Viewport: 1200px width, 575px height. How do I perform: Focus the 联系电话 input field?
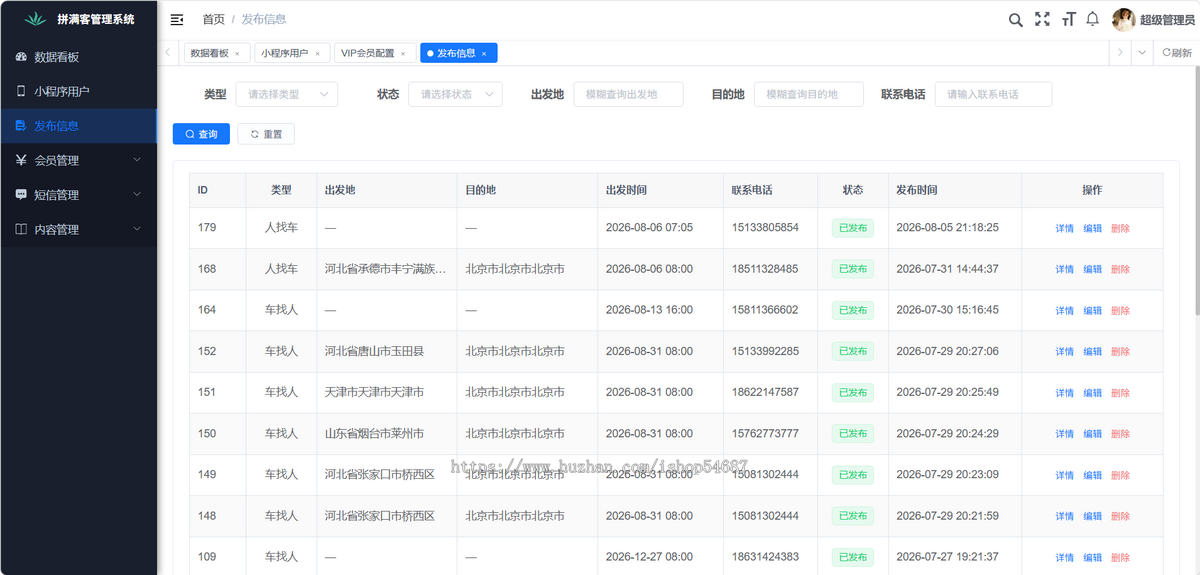coord(993,94)
